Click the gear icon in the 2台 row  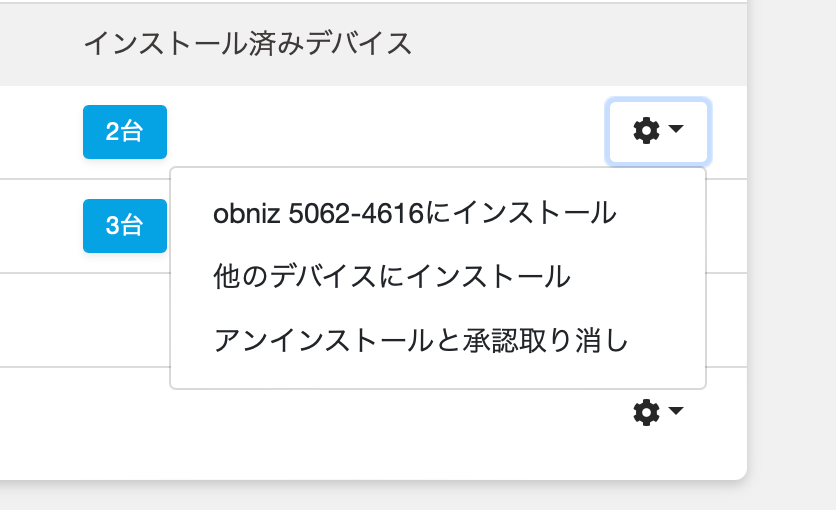click(647, 131)
